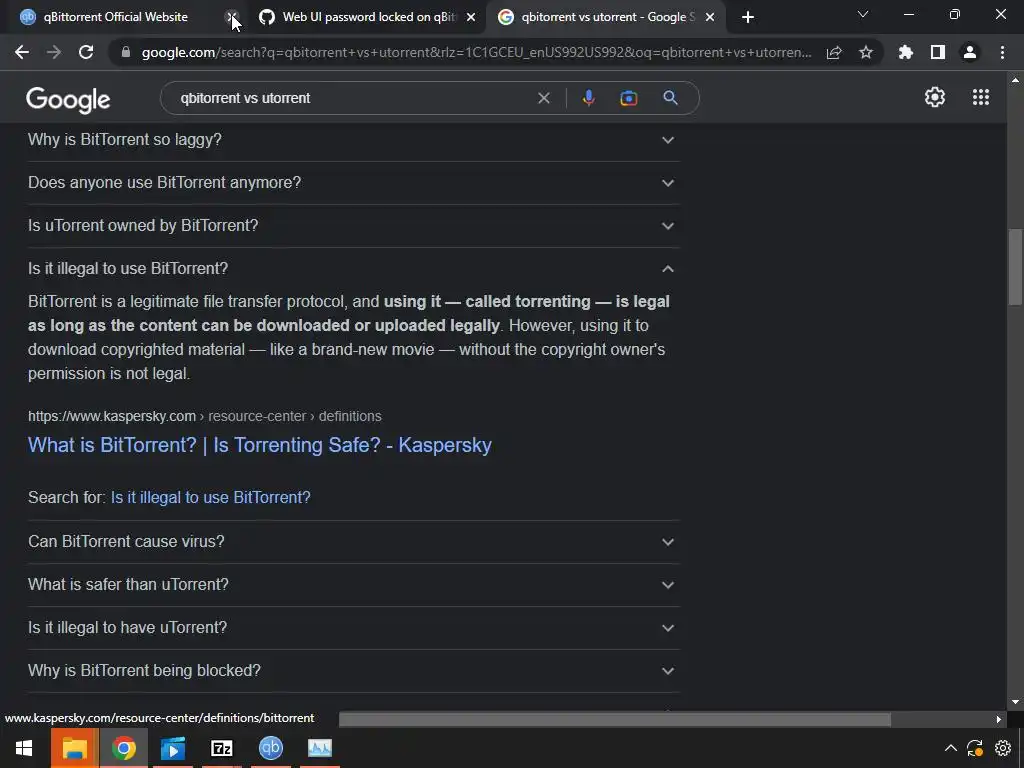Expand 'Does anyone use BitTorrent anymore?'
The image size is (1024, 768).
[x=353, y=183]
